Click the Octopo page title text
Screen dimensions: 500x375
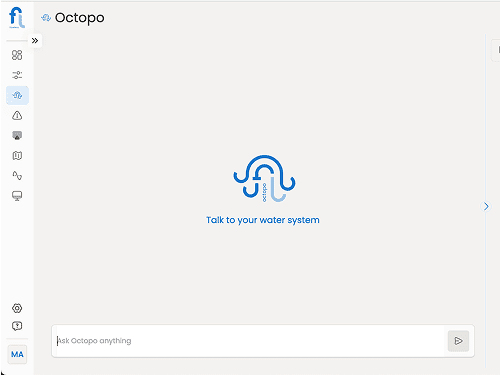click(80, 18)
